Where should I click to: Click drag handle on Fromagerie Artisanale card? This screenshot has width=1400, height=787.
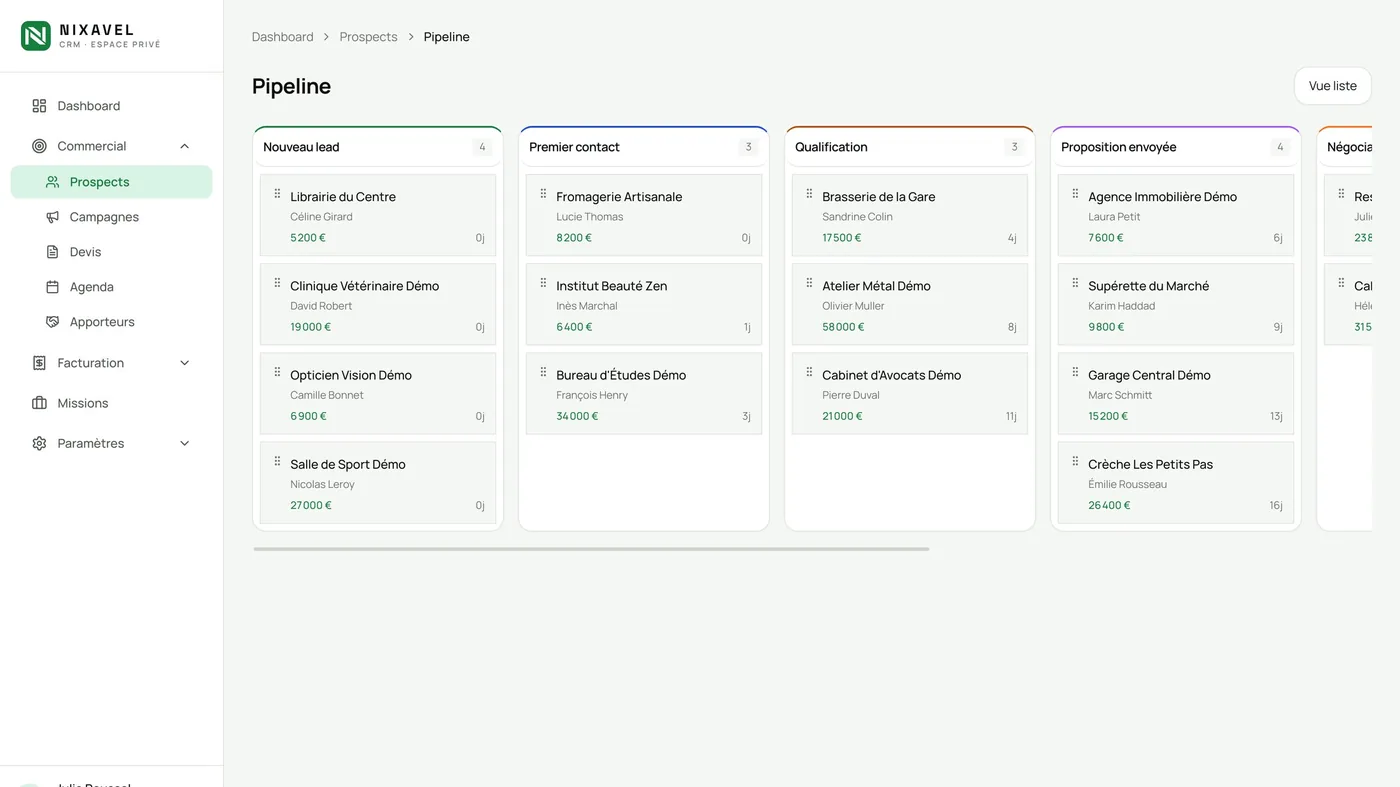tap(543, 194)
